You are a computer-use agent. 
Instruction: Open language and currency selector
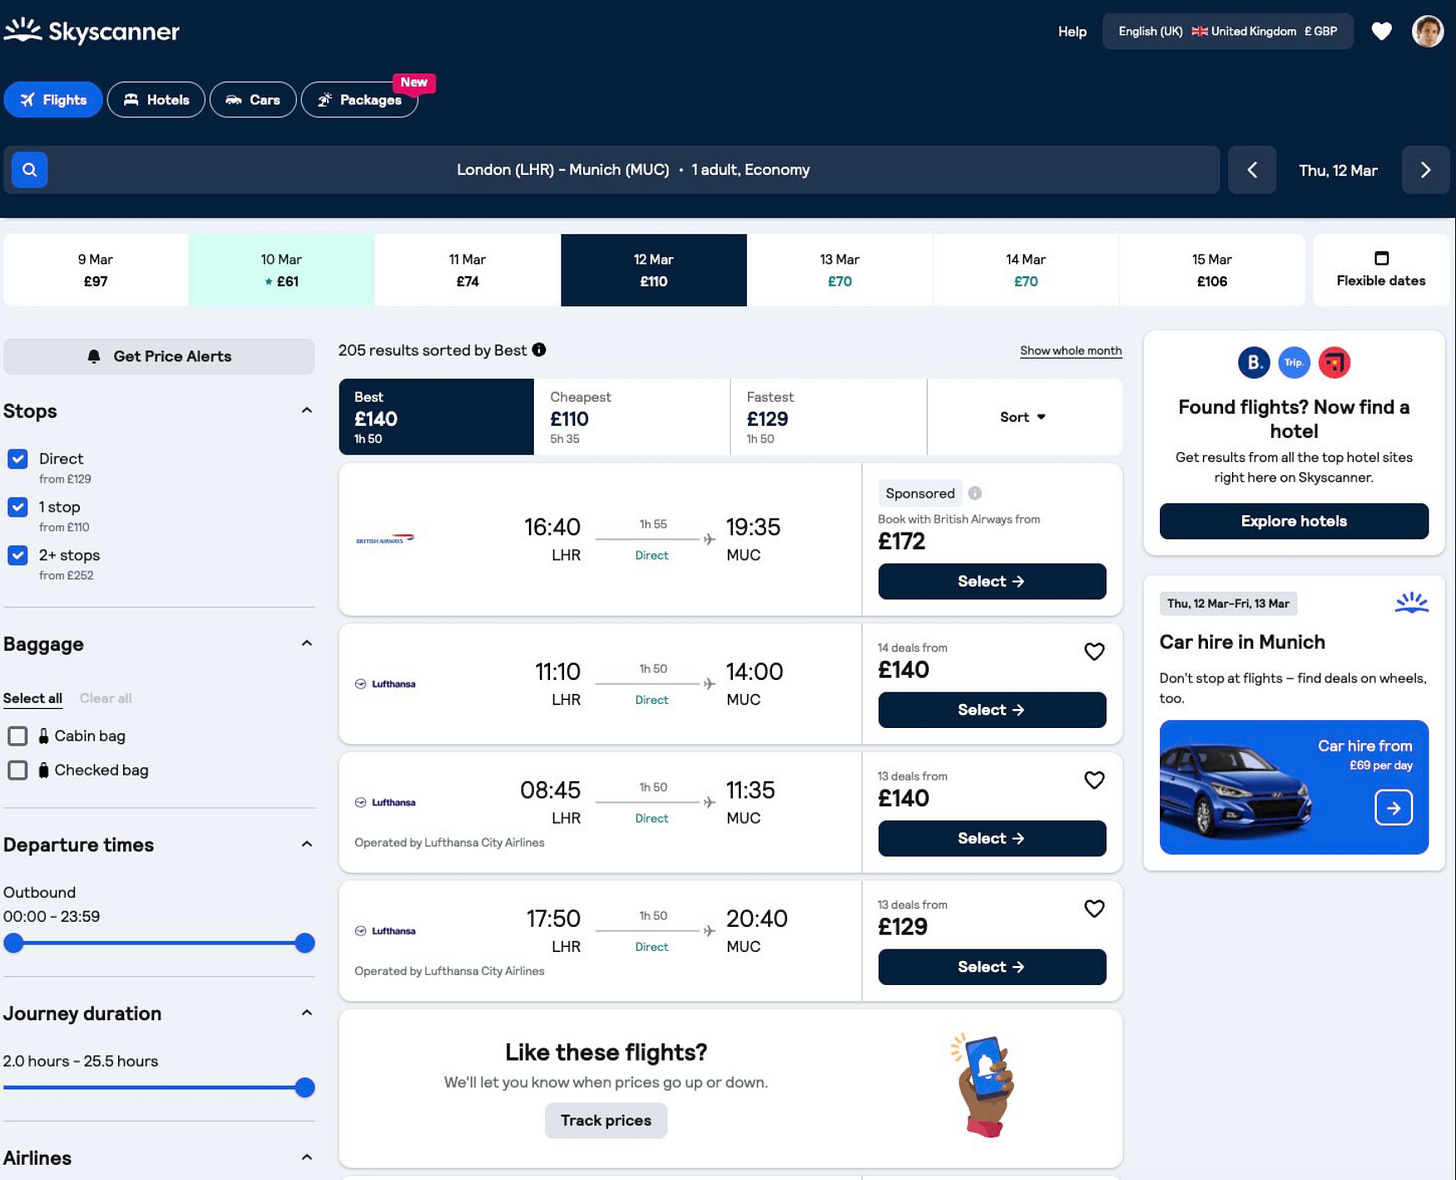point(1227,31)
